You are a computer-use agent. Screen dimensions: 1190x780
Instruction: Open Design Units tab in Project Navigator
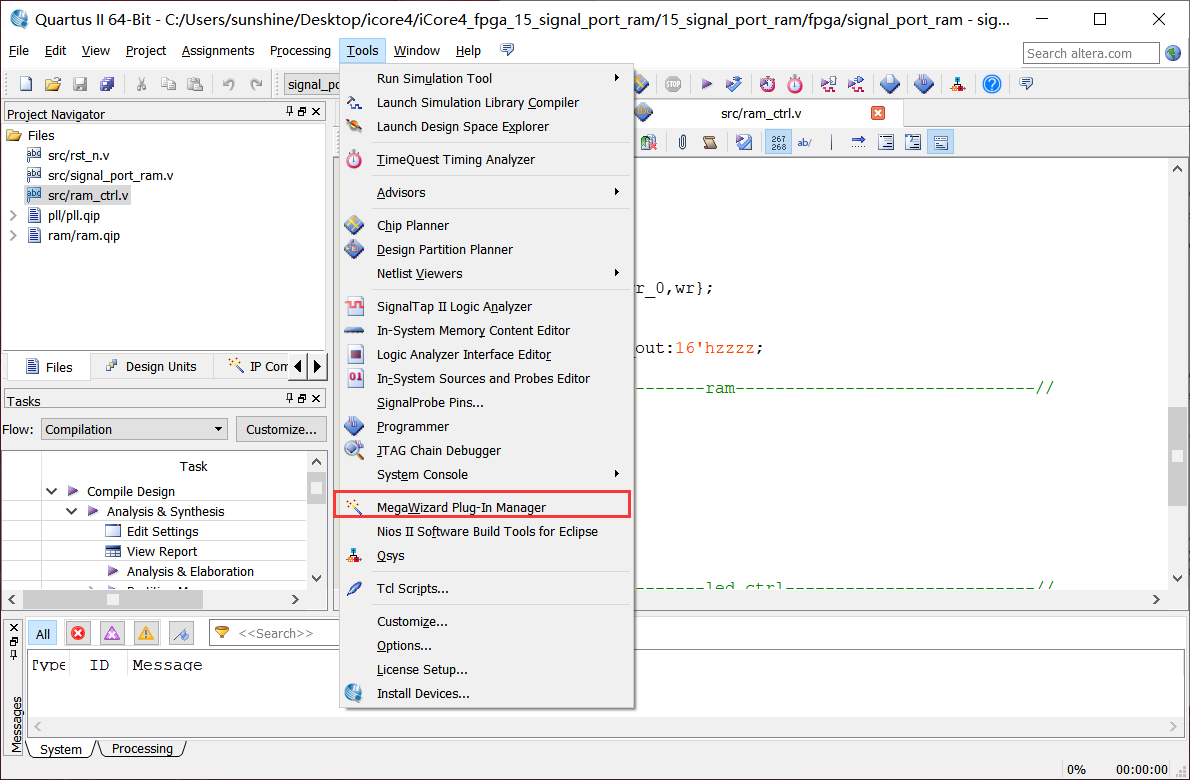point(151,366)
